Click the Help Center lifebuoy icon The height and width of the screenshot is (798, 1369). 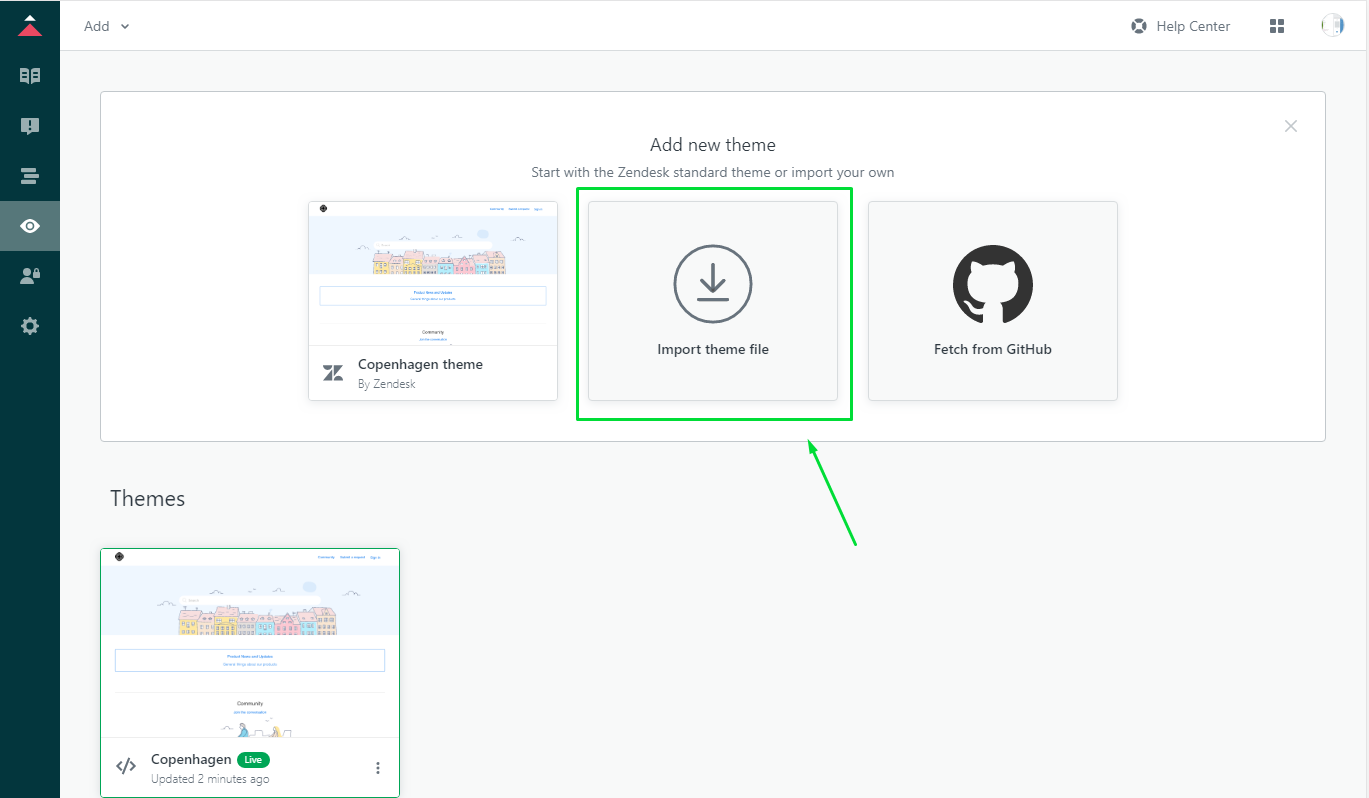pos(1138,26)
